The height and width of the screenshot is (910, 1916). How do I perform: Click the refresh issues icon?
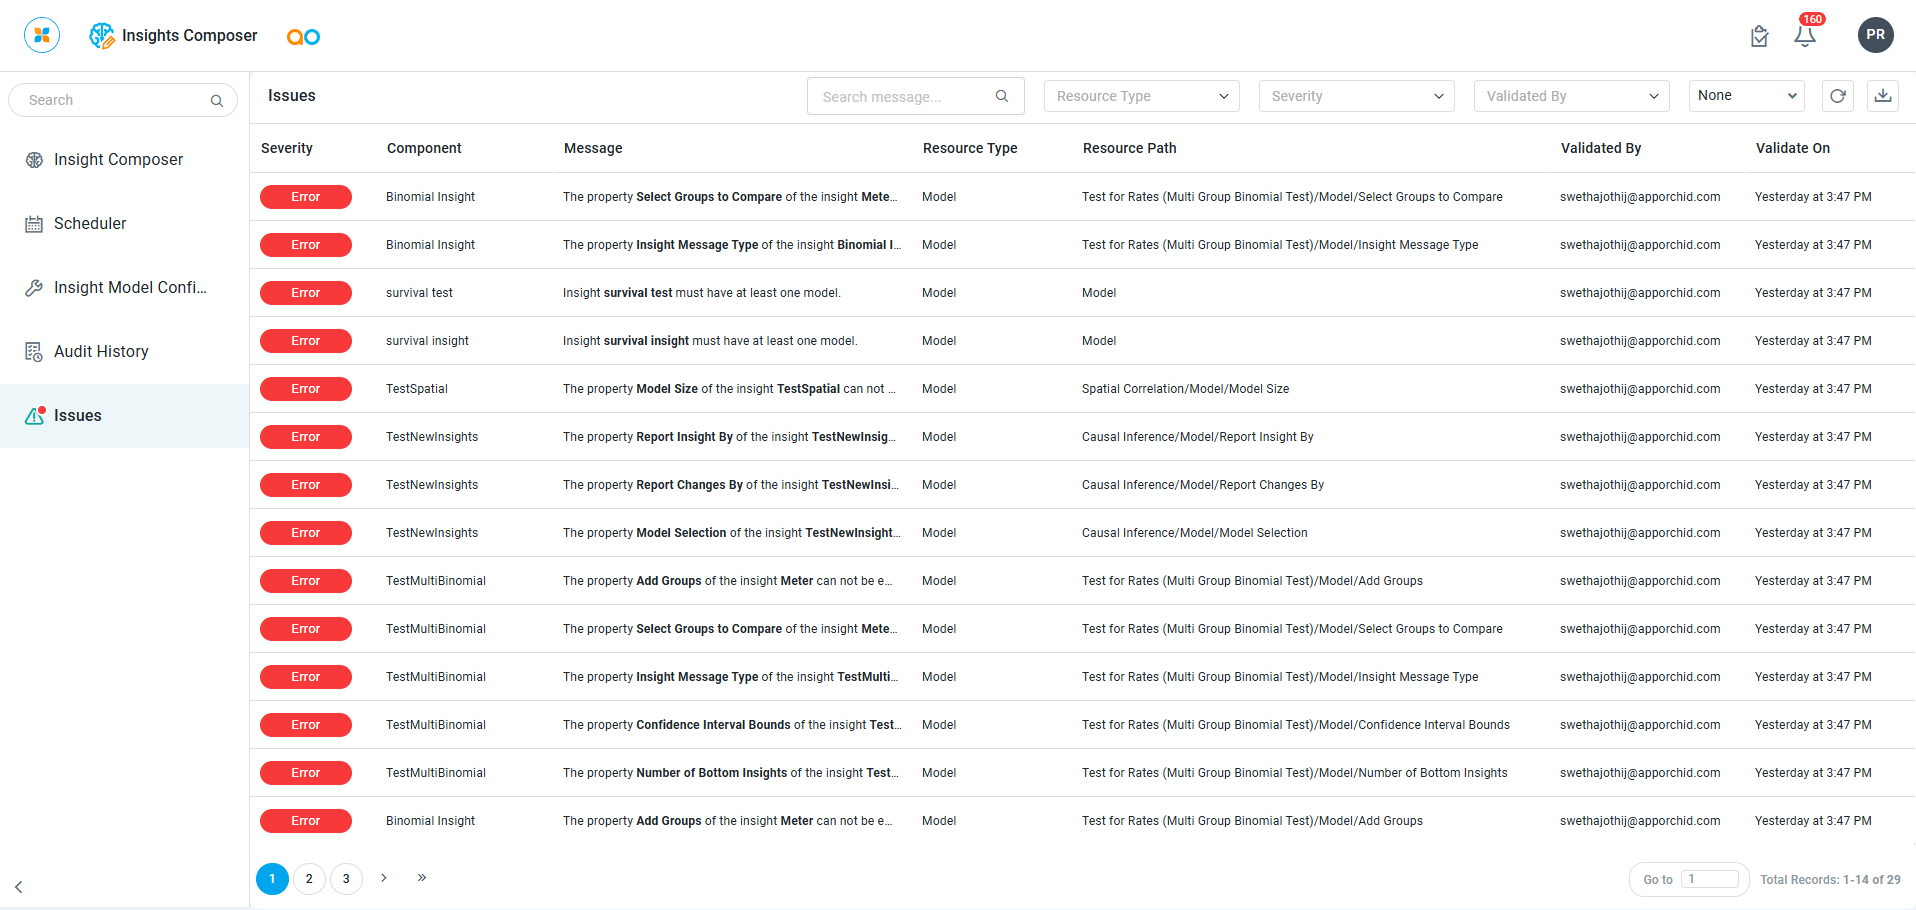click(1837, 96)
